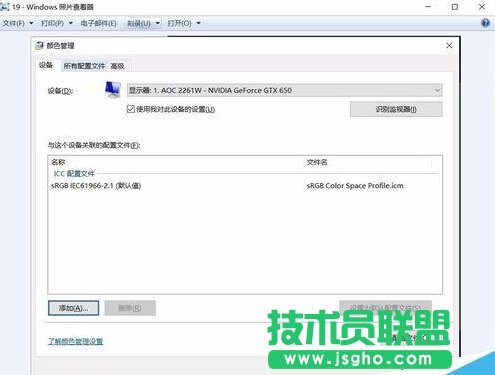Switch to the All Profiles (所有配置文件) tab
Screen dimensions: 495x375
click(x=84, y=66)
